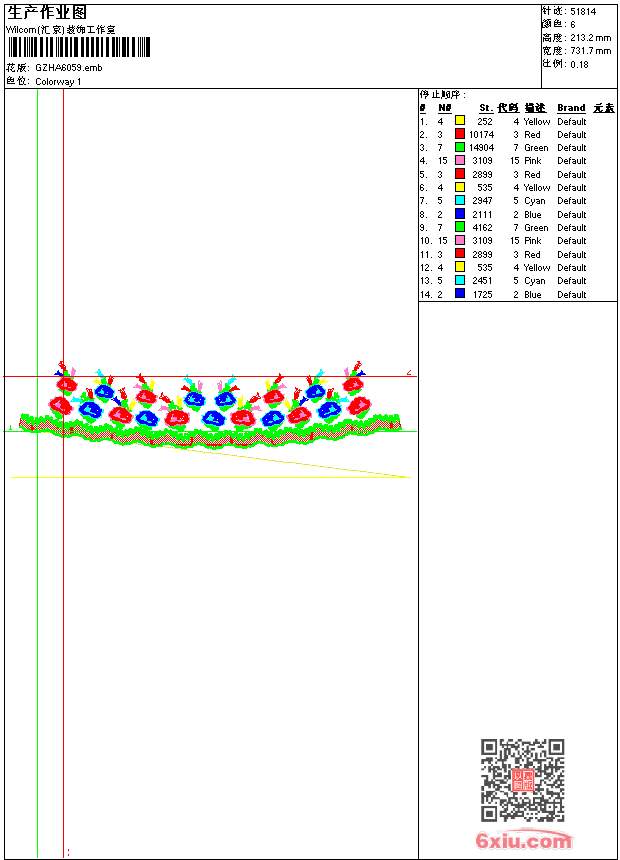Image resolution: width=620 pixels, height=860 pixels.
Task: Click the Colorway 1 label
Action: pos(58,82)
